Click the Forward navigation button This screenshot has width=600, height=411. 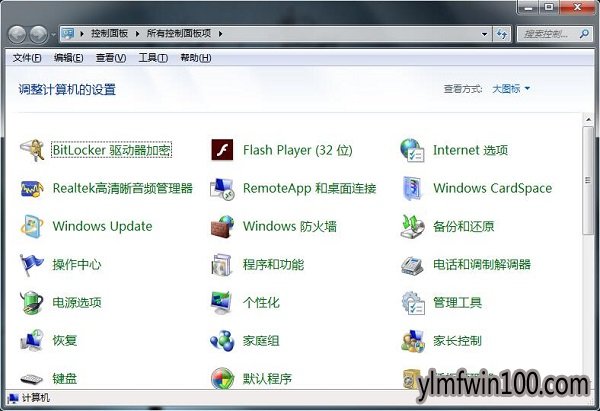(x=39, y=34)
